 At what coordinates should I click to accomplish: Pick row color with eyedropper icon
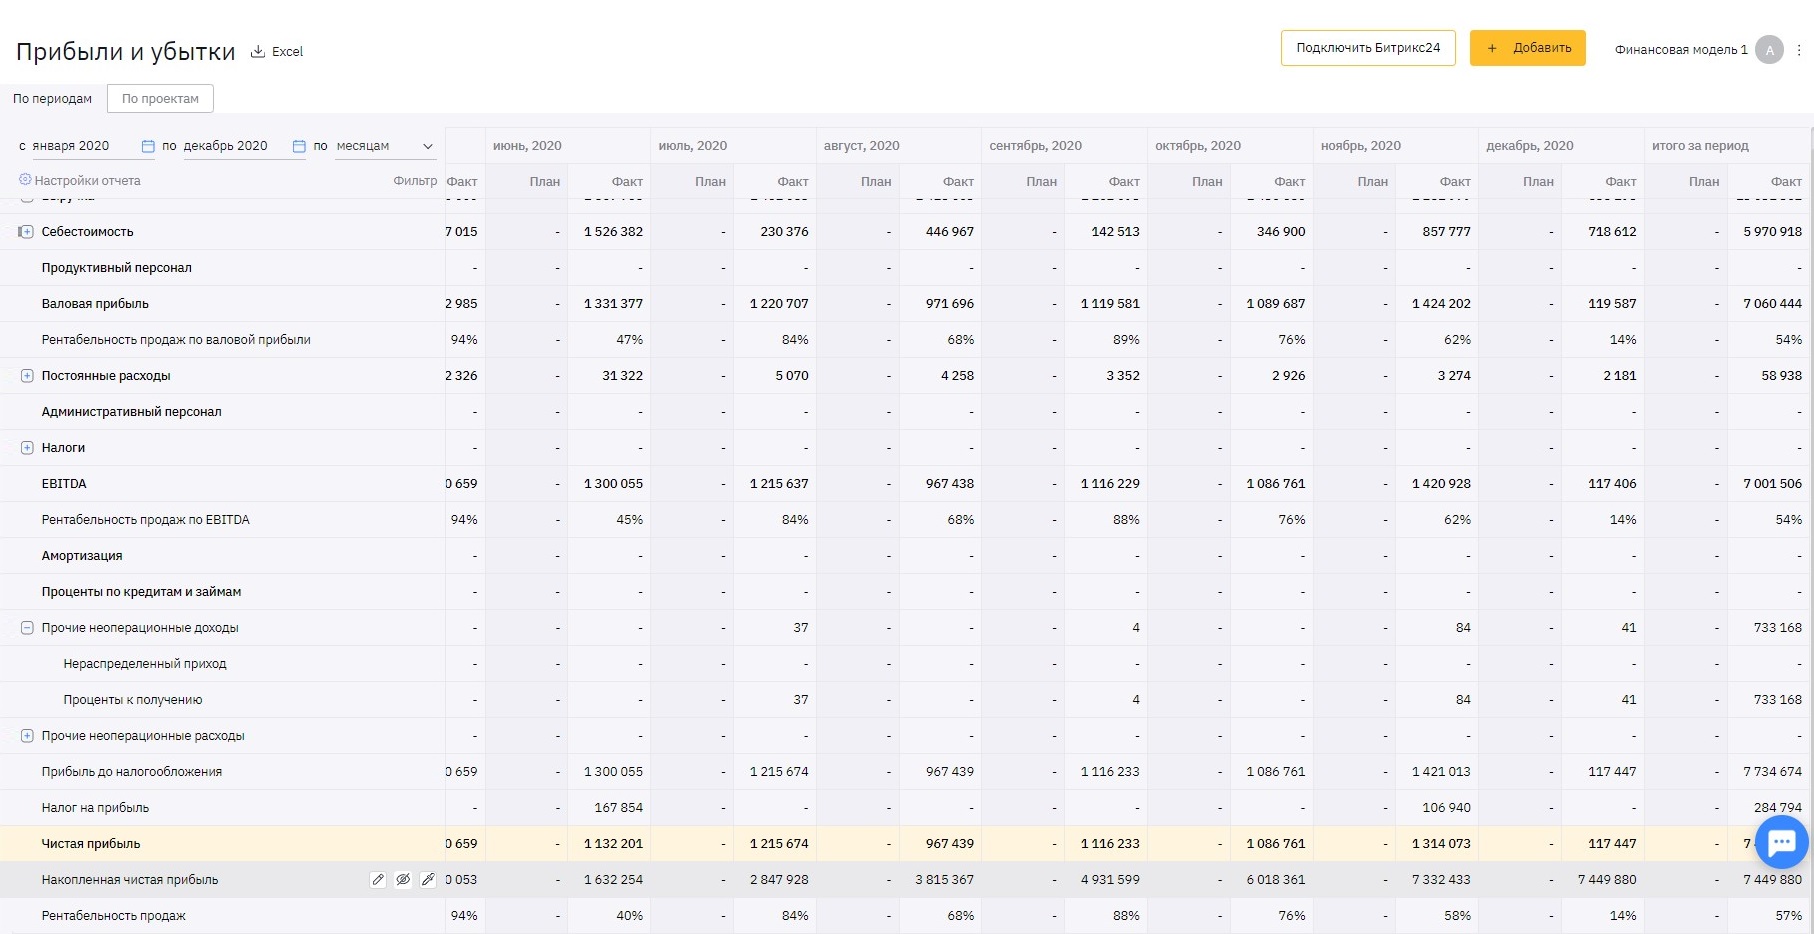pos(428,880)
